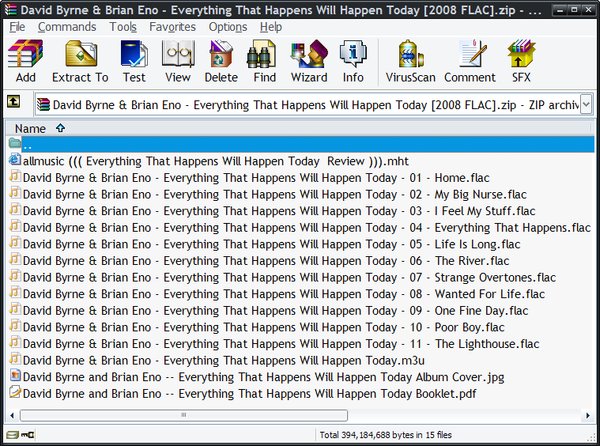
Task: Click the WinRAR title bar app icon
Action: pos(11,9)
